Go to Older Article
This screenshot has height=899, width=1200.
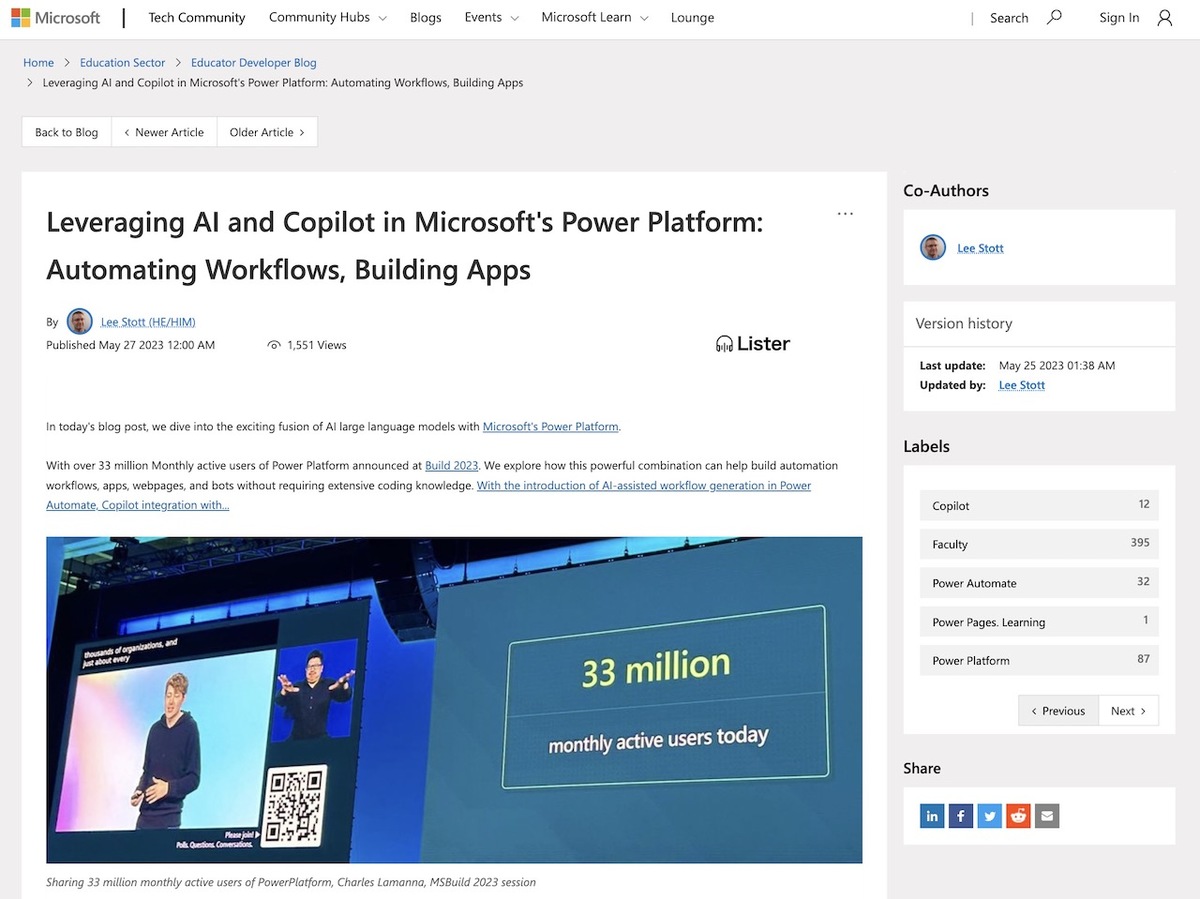(267, 132)
